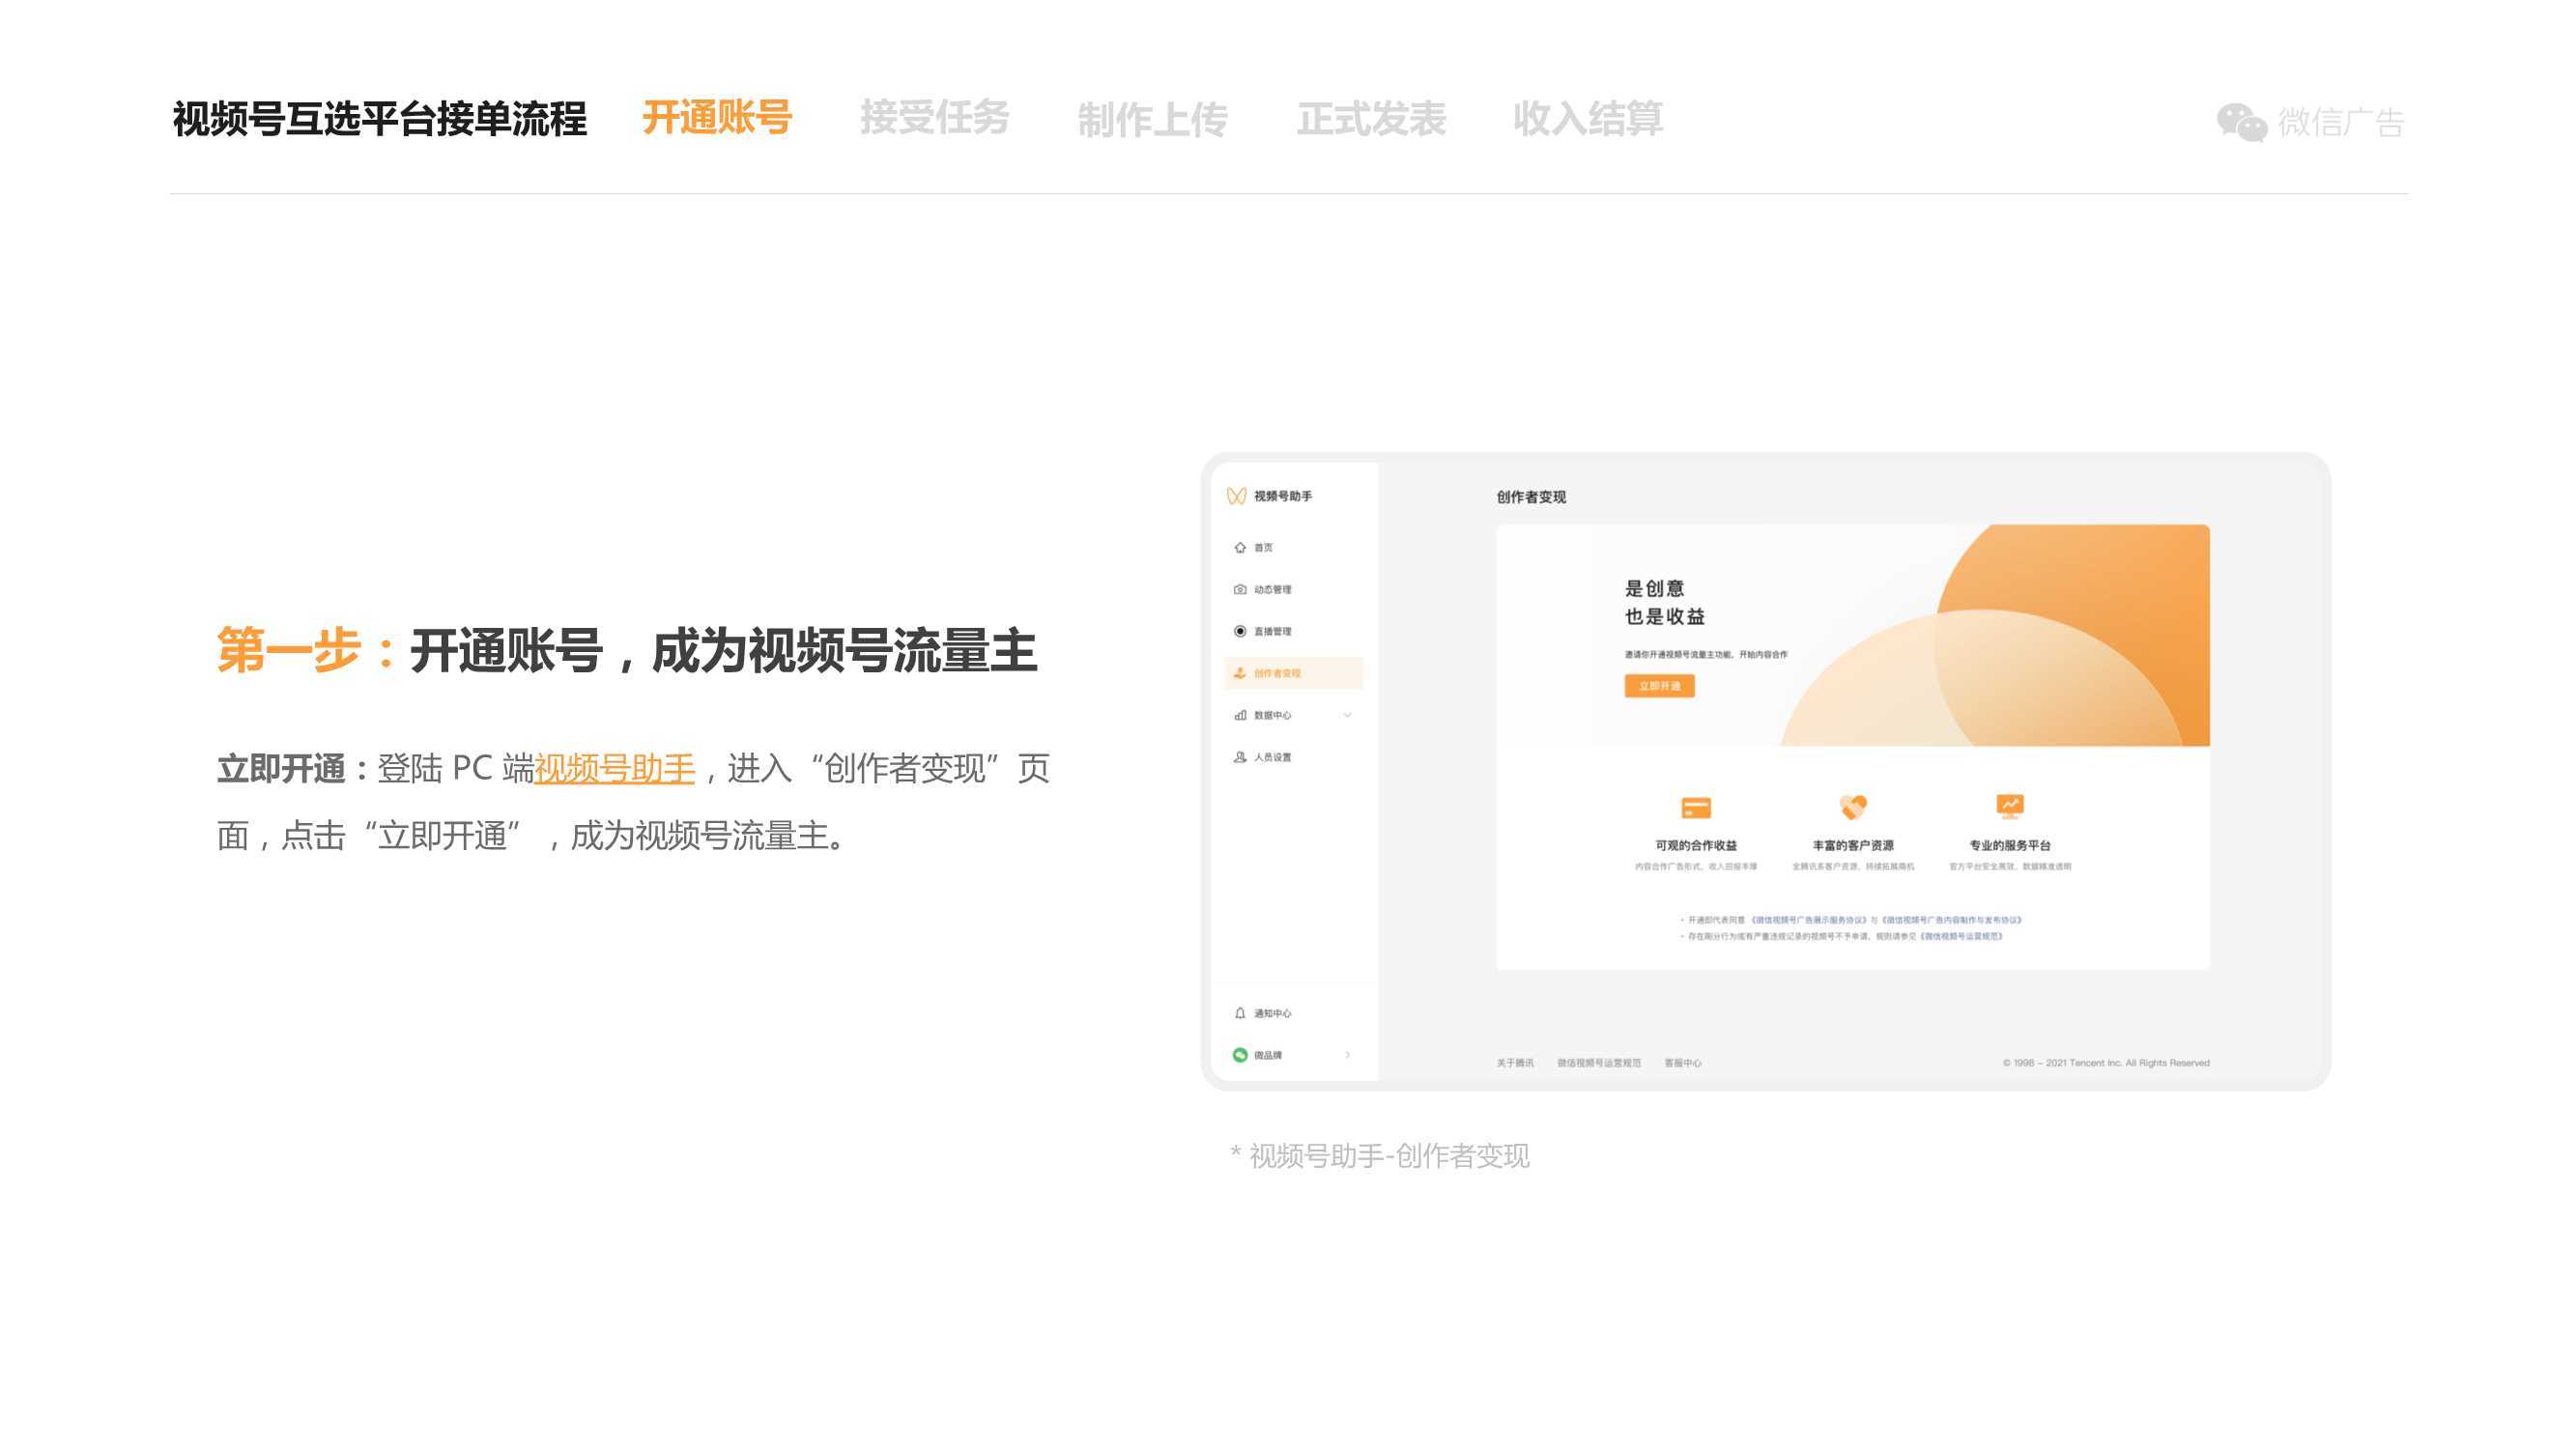This screenshot has width=2576, height=1449.
Task: Click the 可观的合作收益 feature title
Action: (1696, 846)
